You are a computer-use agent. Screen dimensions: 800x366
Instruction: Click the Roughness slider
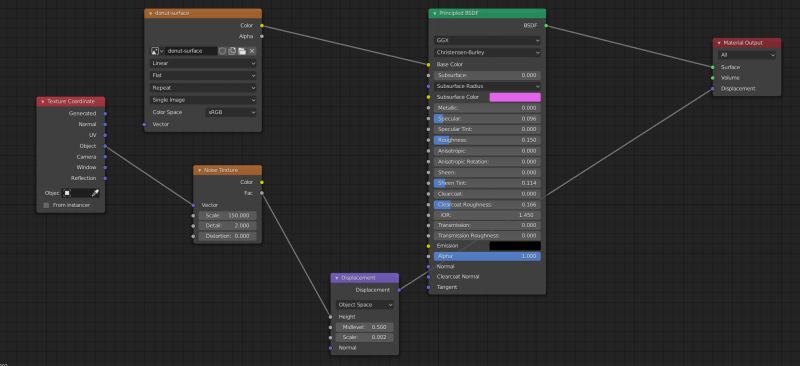click(x=487, y=140)
